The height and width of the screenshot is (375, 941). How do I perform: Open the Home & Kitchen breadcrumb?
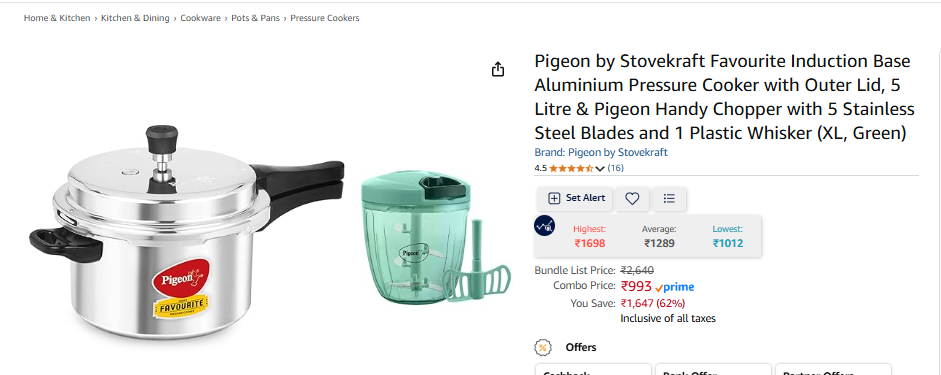click(57, 18)
